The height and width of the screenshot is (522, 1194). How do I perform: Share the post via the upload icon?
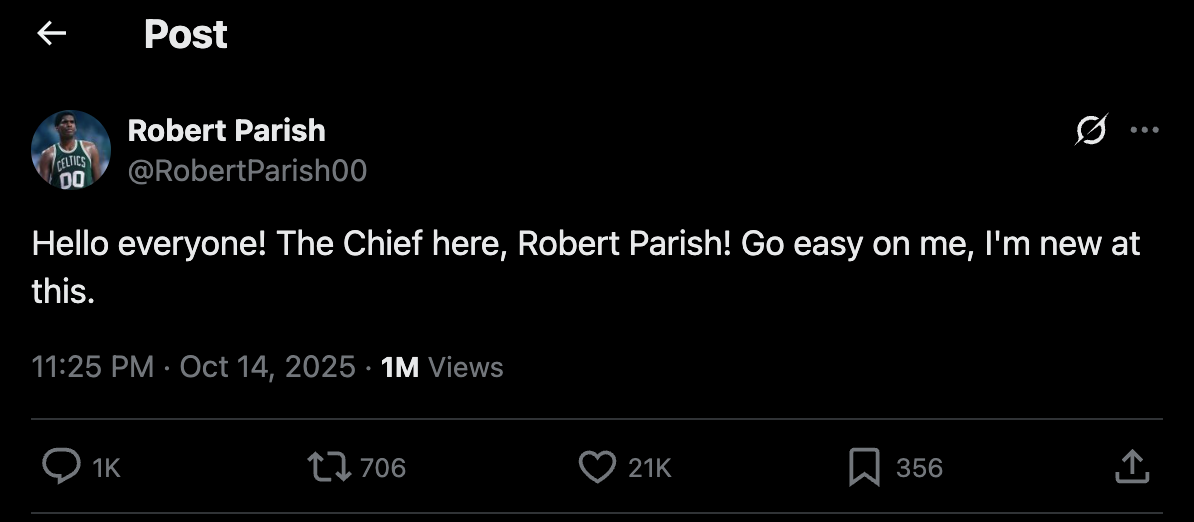pyautogui.click(x=1130, y=467)
